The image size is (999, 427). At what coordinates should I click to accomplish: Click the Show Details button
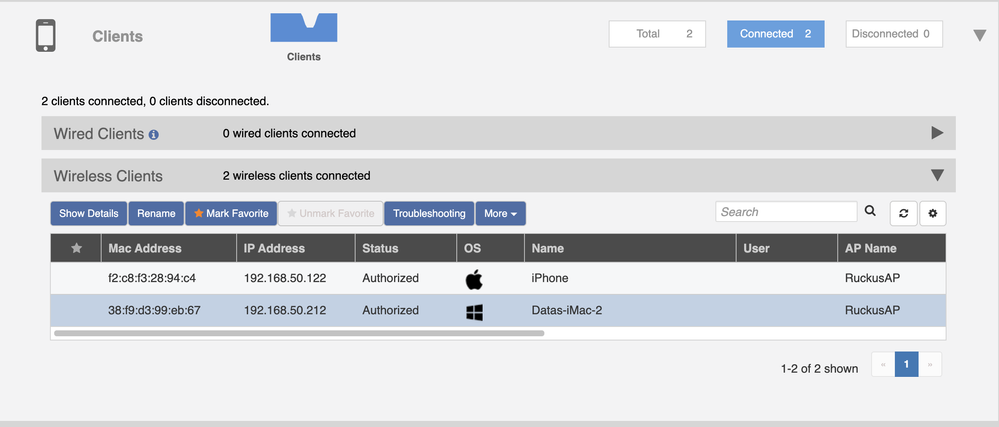pos(89,213)
